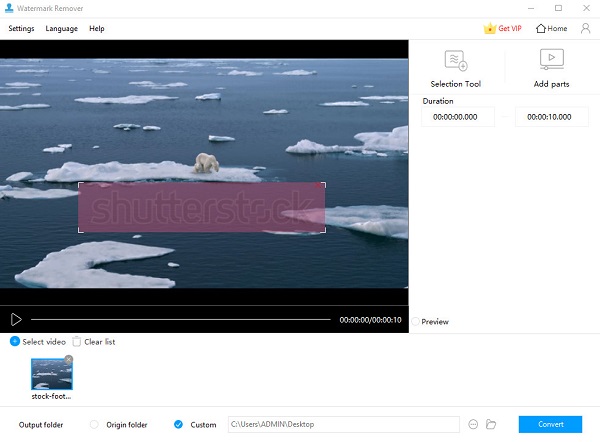Image resolution: width=600 pixels, height=442 pixels.
Task: Click the Clear list trash icon
Action: coord(77,341)
